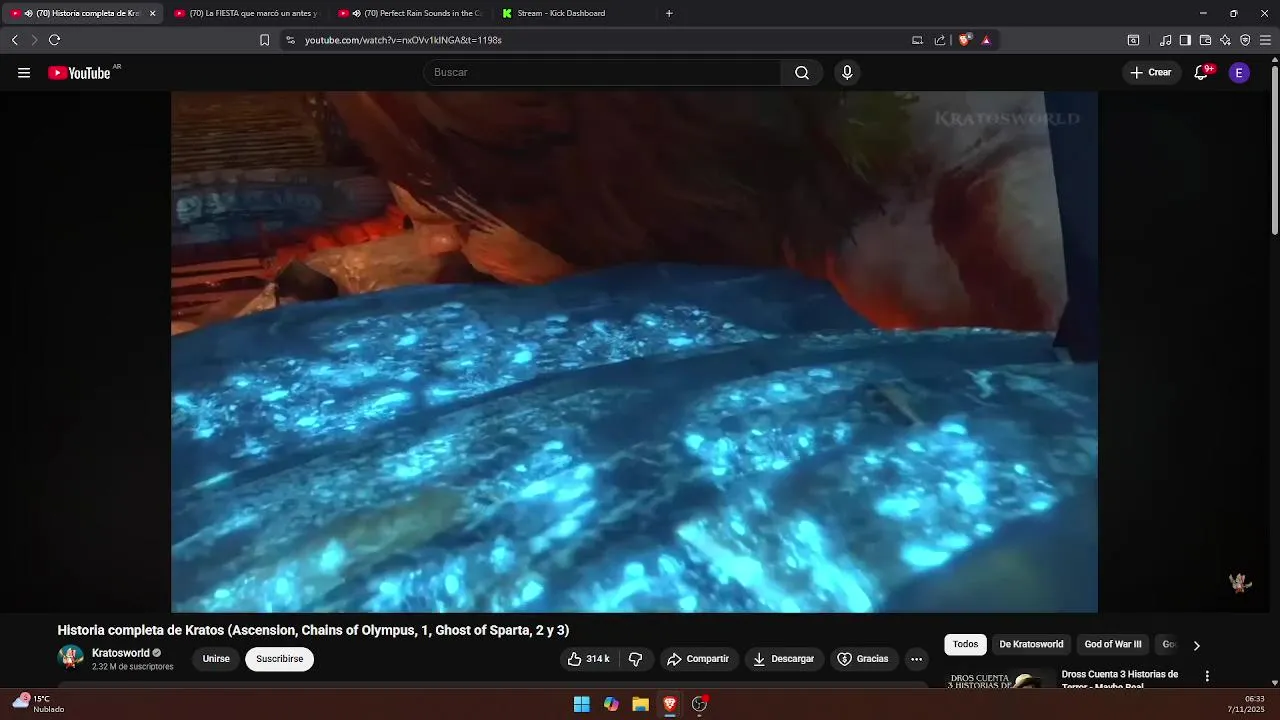Open more actions ellipsis under video

[x=916, y=659]
